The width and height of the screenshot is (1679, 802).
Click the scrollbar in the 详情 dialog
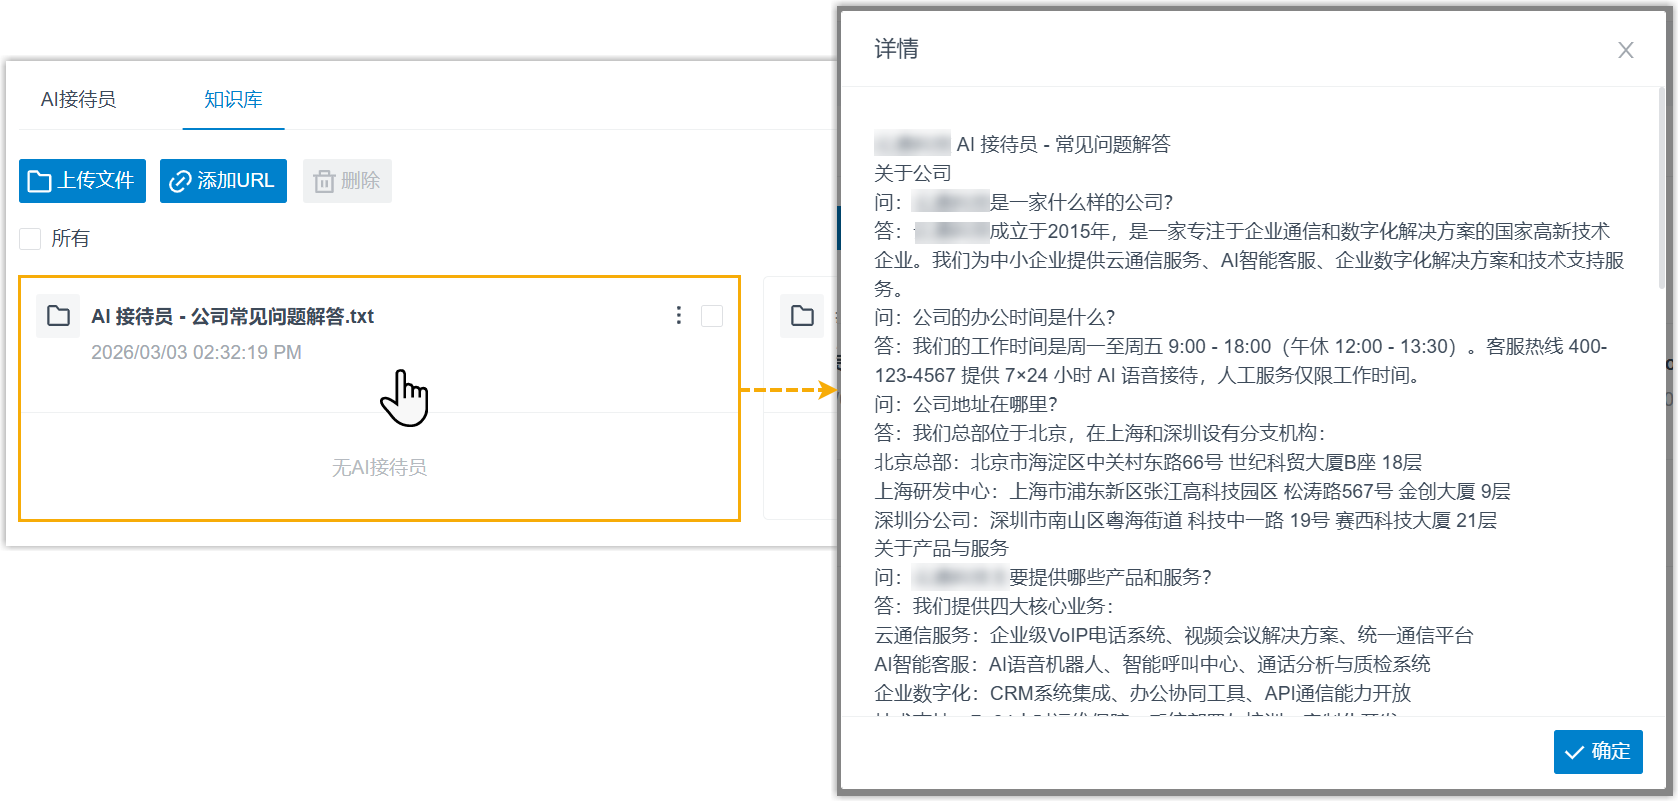1661,190
